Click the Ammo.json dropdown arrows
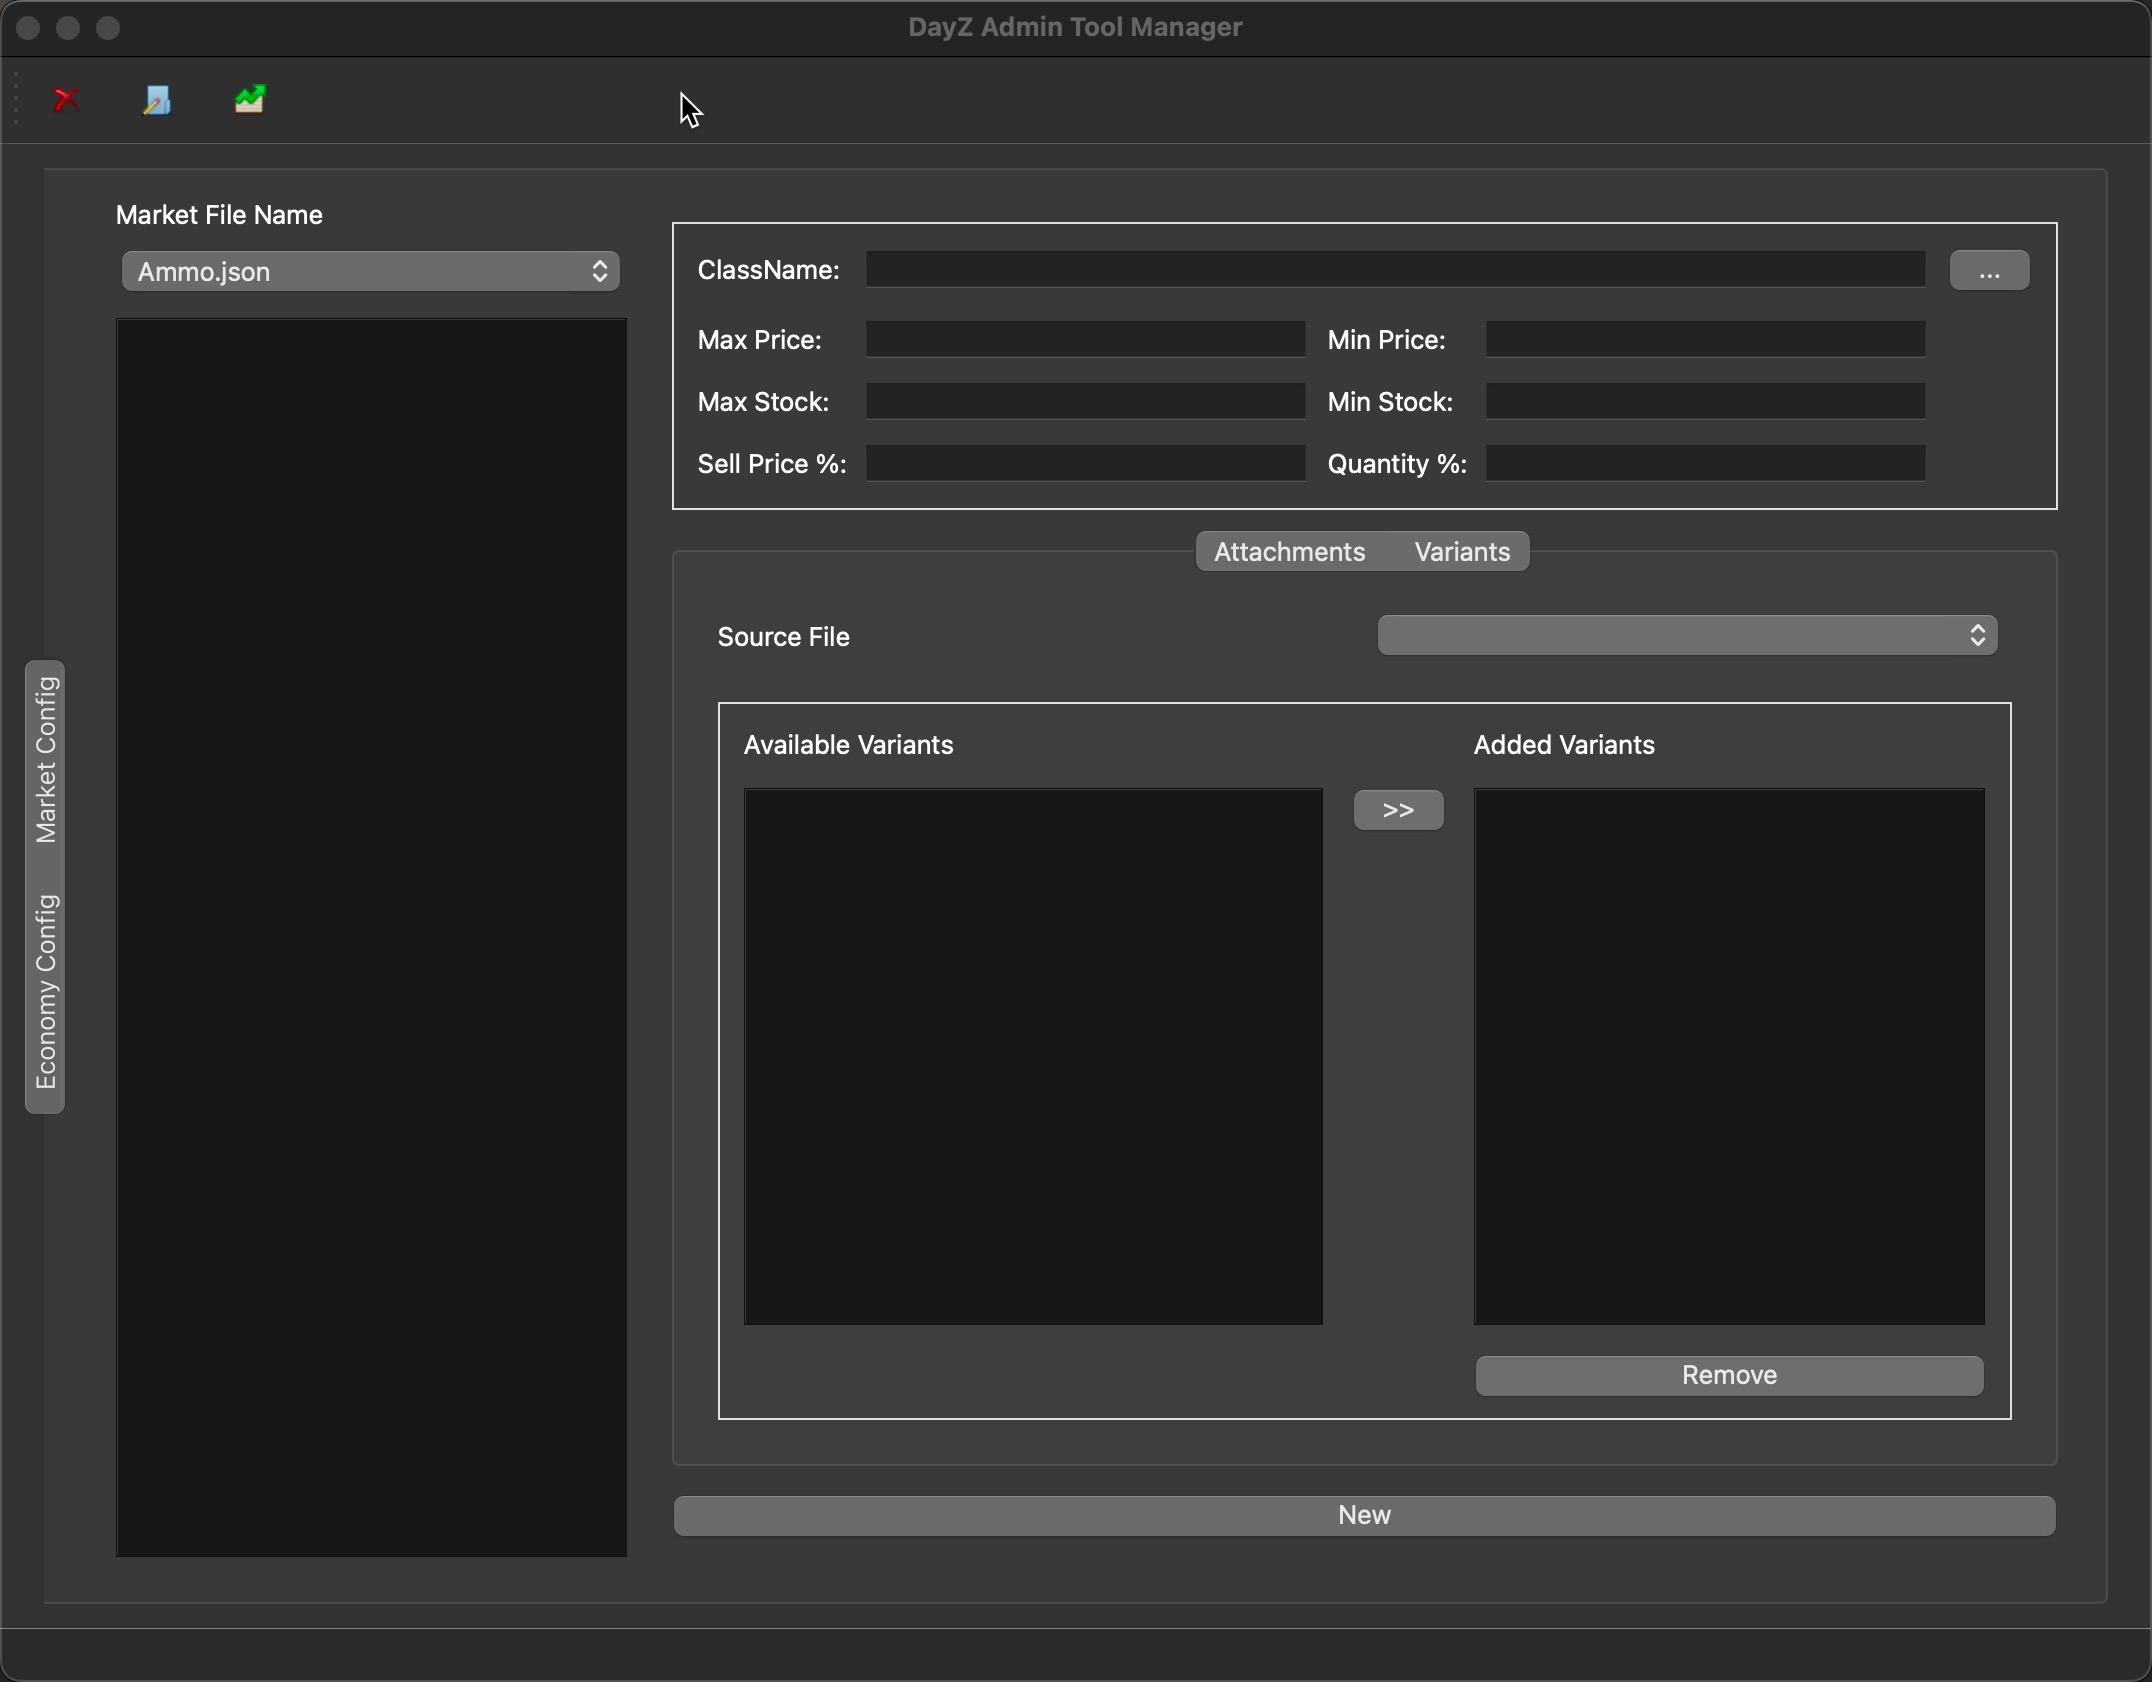 pos(599,272)
